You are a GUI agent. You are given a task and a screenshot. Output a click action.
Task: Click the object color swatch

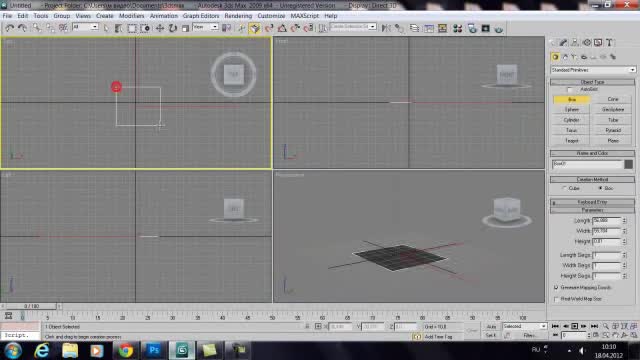click(629, 164)
